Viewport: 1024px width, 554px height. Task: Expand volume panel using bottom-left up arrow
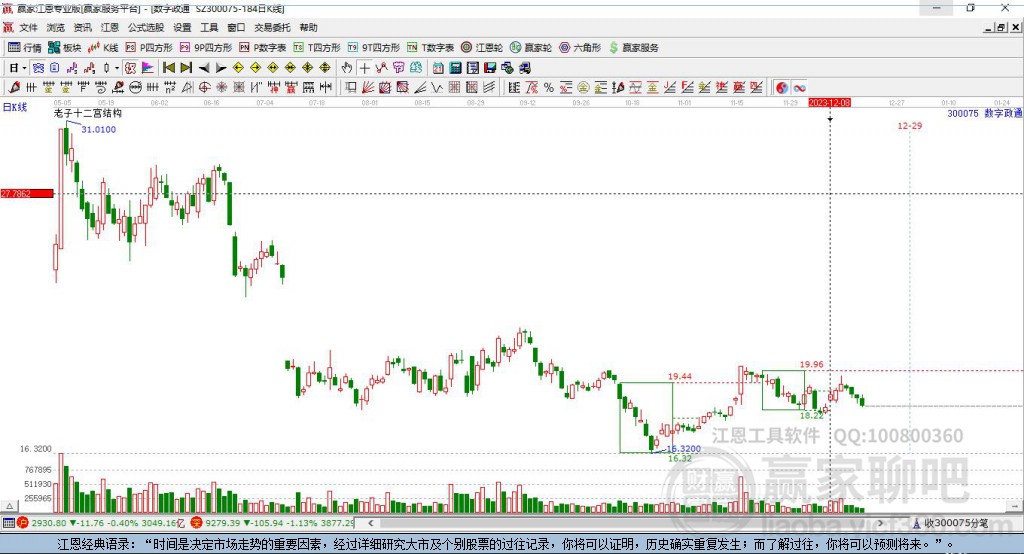click(9, 506)
